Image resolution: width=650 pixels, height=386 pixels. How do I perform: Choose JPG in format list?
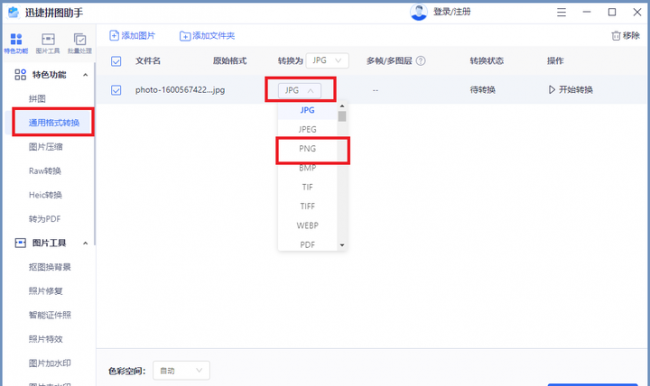(x=307, y=110)
